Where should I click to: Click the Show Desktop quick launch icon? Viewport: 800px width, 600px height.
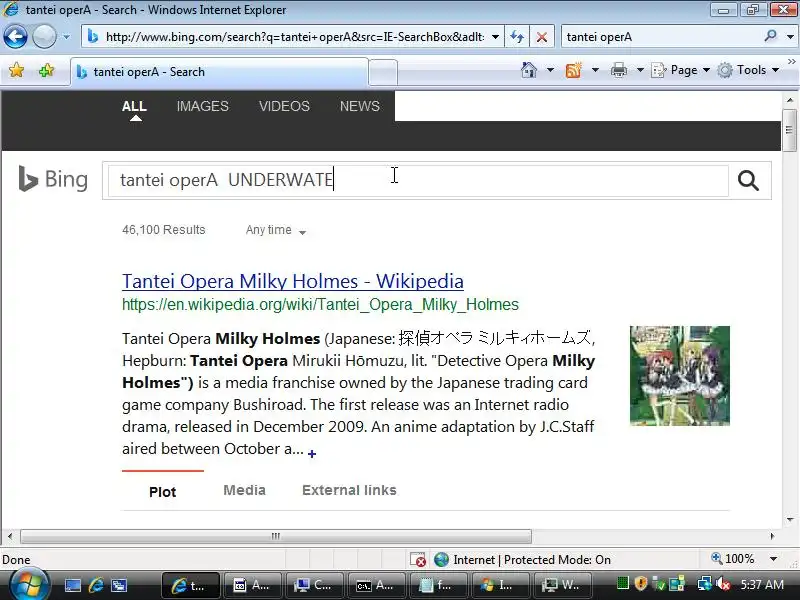[x=72, y=586]
